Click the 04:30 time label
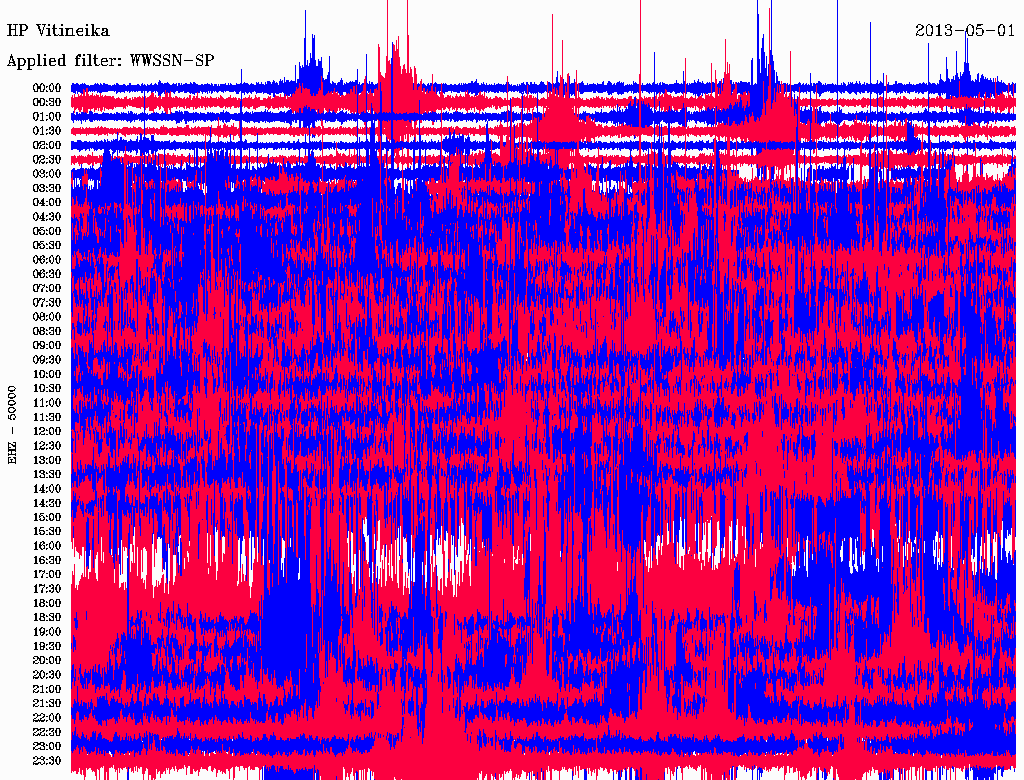Screen dimensions: 1024x780 click(47, 217)
